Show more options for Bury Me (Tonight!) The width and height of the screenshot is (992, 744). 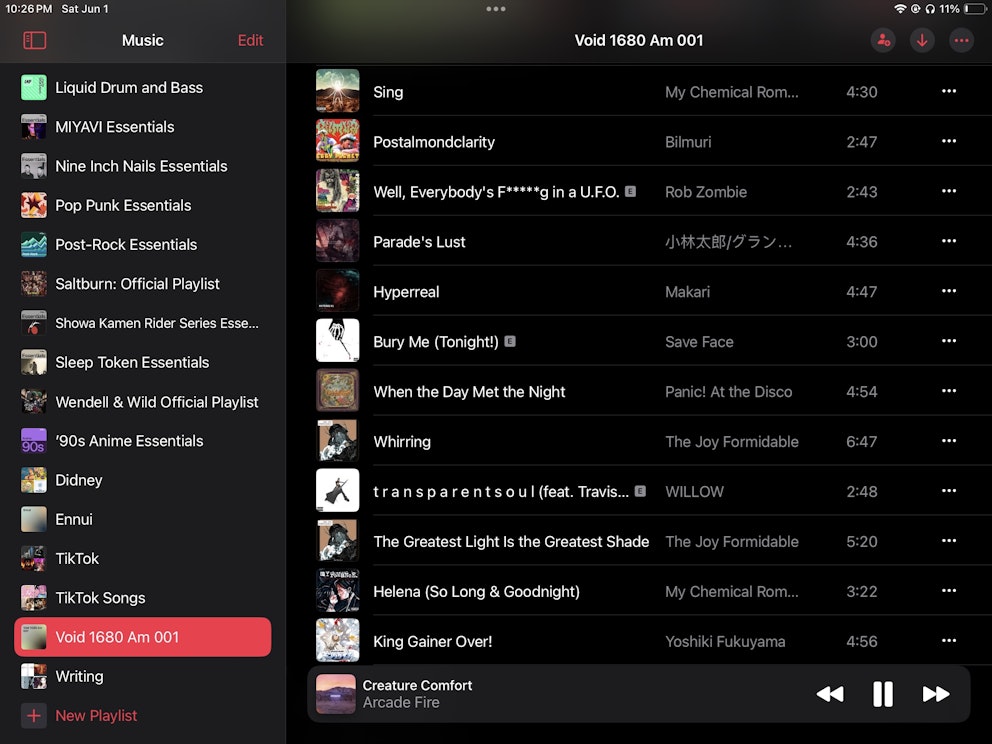[948, 341]
